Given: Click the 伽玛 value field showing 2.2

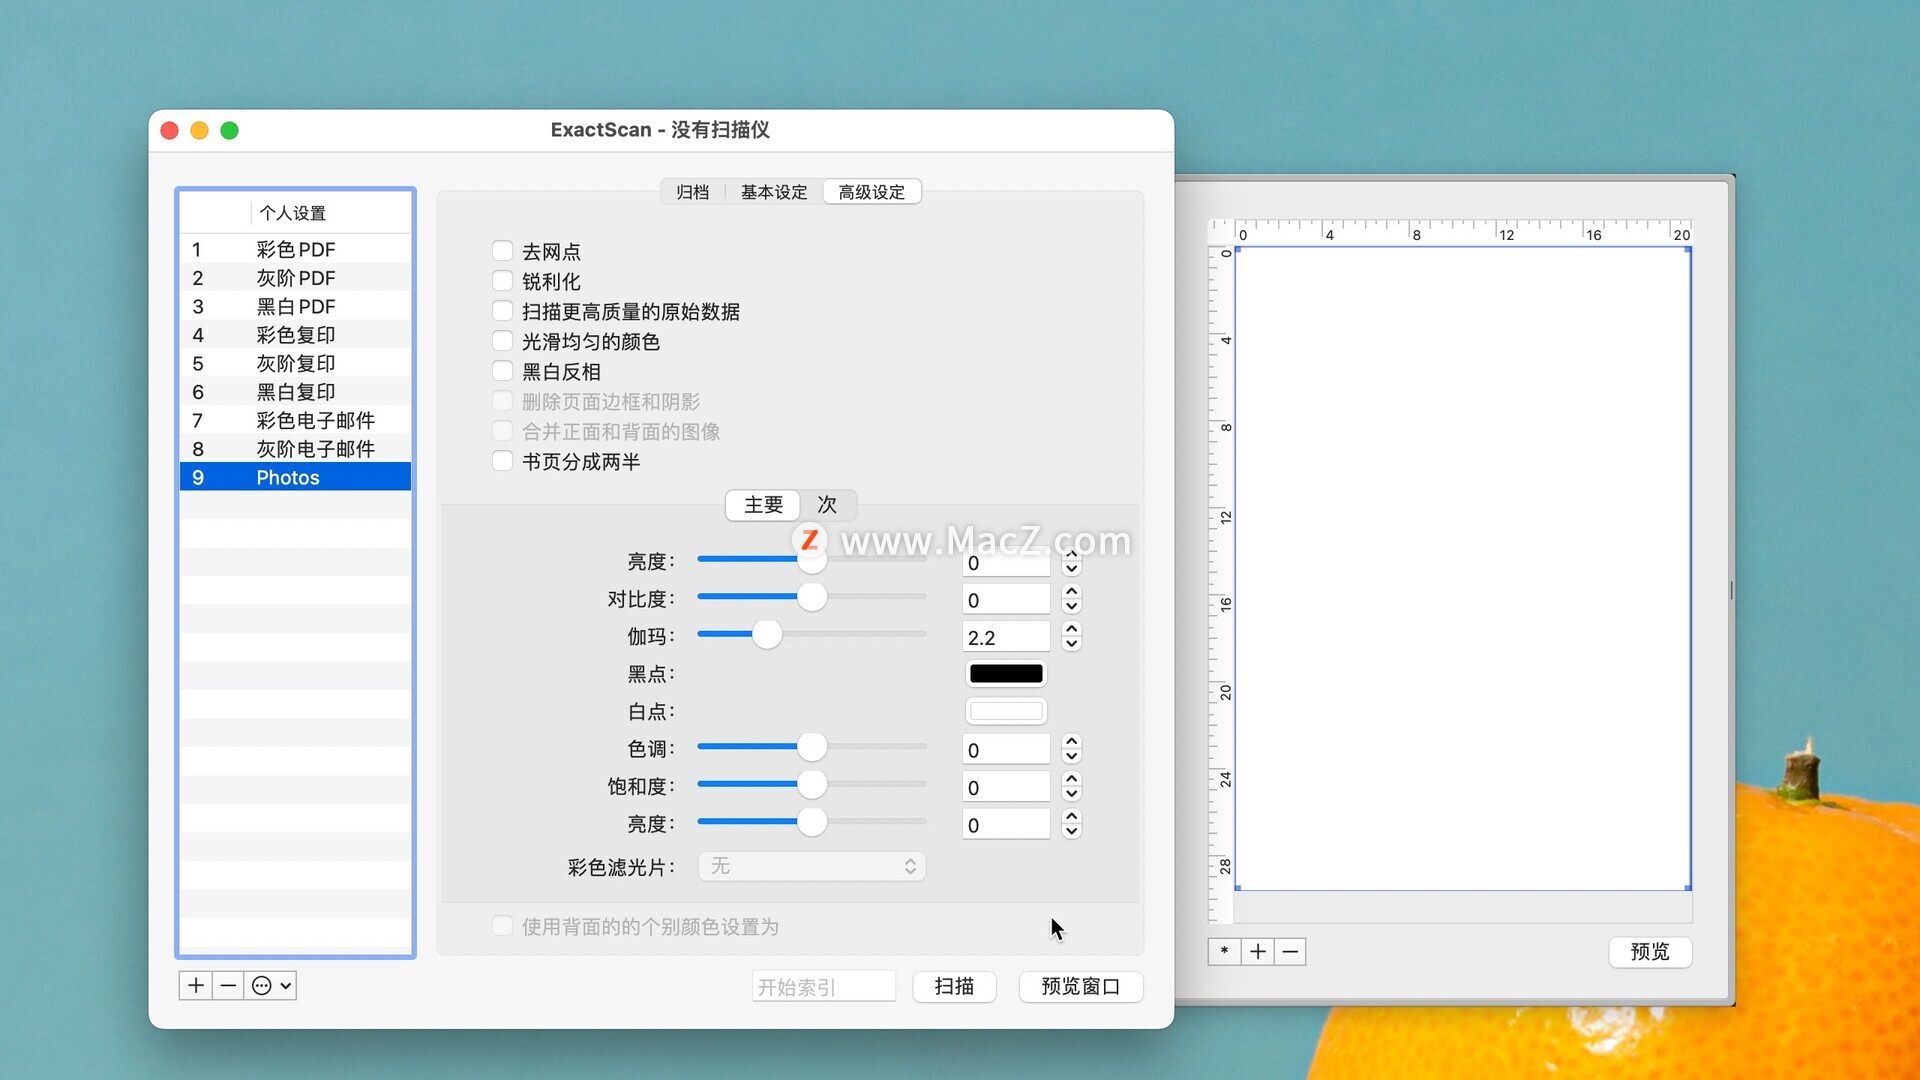Looking at the screenshot, I should click(x=1006, y=637).
